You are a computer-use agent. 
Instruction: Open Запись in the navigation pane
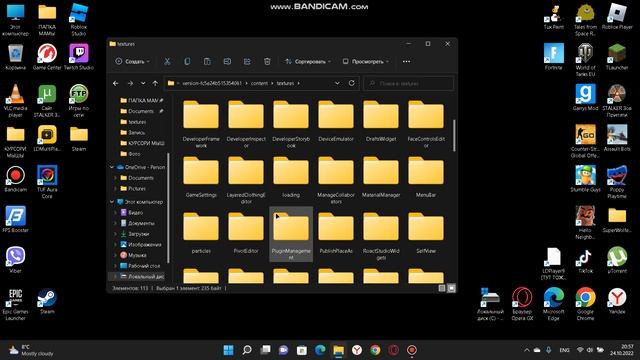pos(133,132)
